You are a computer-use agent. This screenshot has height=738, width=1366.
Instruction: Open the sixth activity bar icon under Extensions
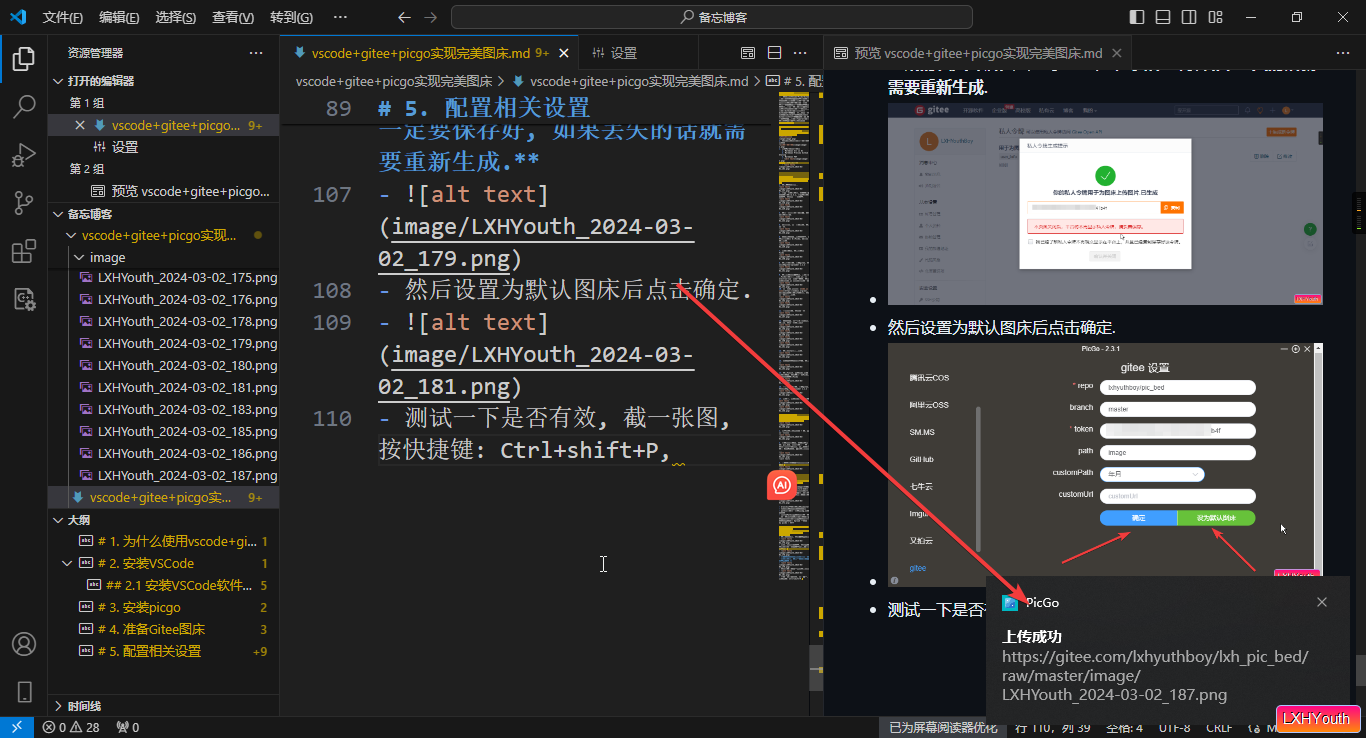click(24, 299)
